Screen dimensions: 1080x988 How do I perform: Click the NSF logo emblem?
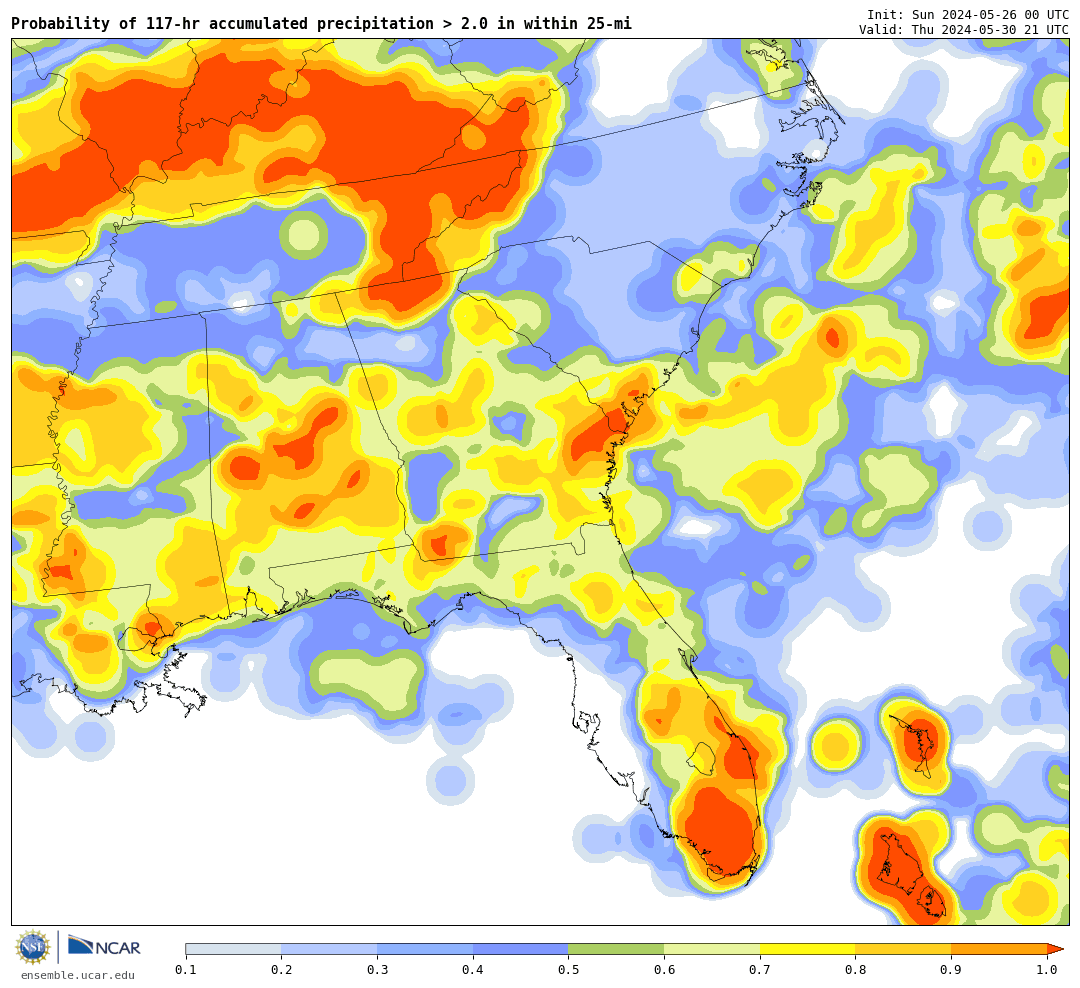pyautogui.click(x=33, y=947)
